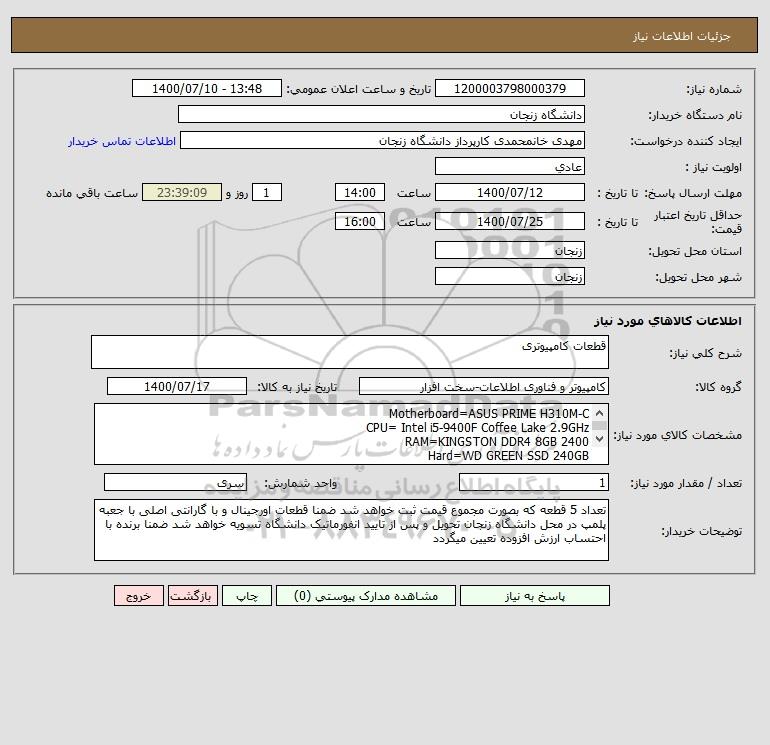Click the response deadline time 14:00
This screenshot has height=745, width=770.
pos(359,193)
